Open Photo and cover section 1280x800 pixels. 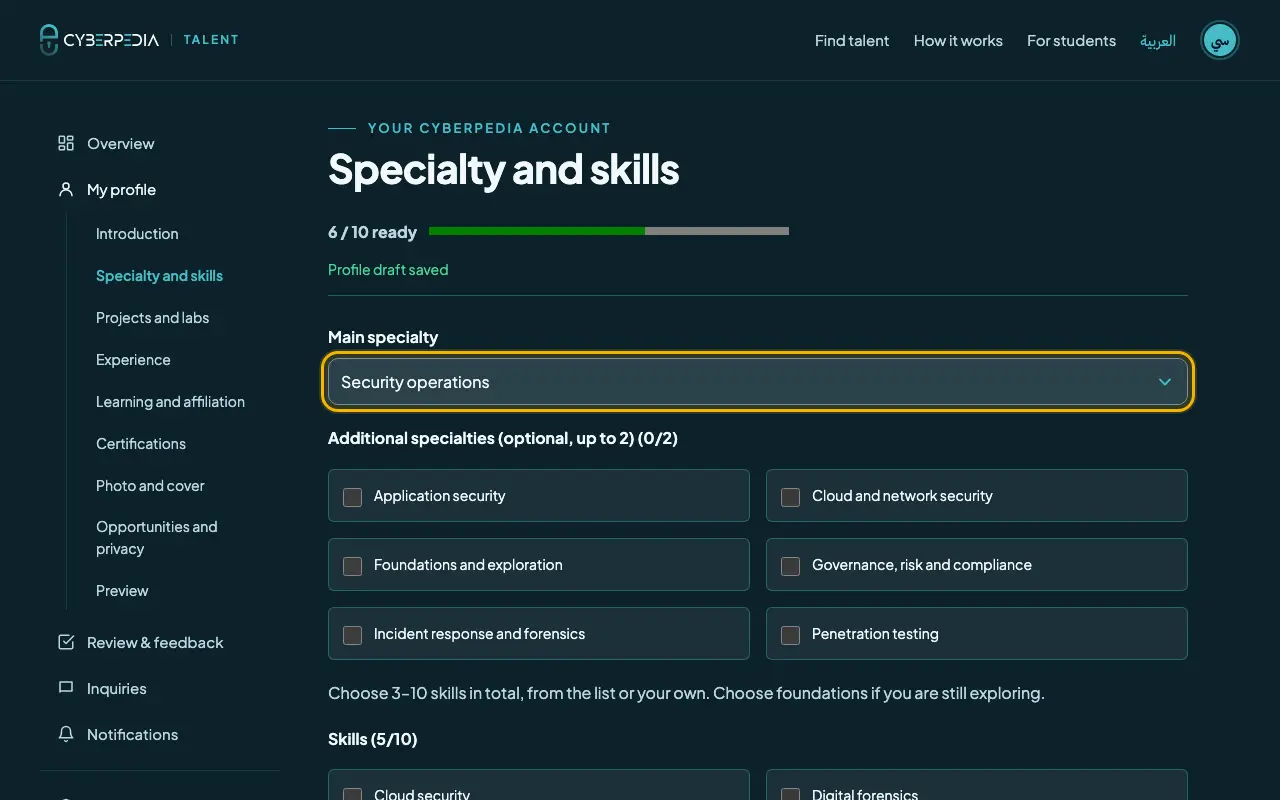pos(150,486)
